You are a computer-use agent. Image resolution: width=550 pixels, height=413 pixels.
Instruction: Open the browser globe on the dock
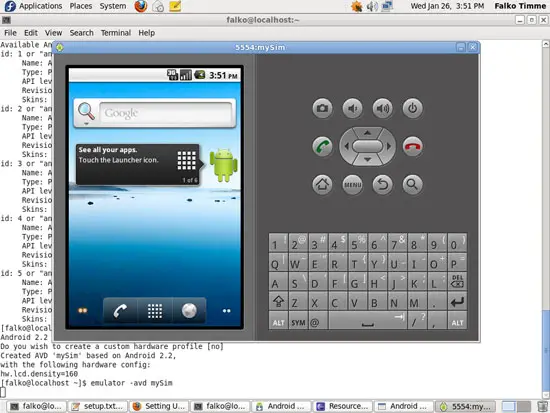pos(189,311)
